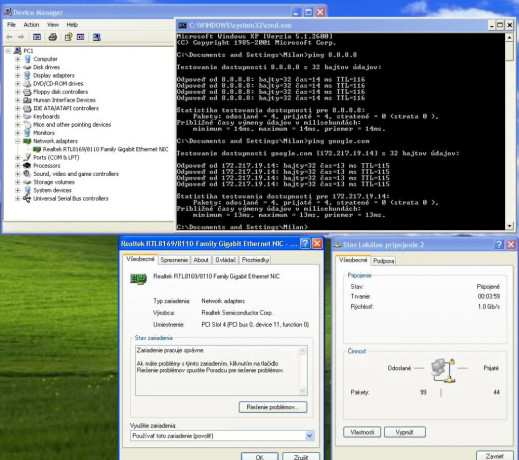This screenshot has height=460, width=519.
Task: Expand the Ports (COM & LPT) node
Action: [18, 158]
